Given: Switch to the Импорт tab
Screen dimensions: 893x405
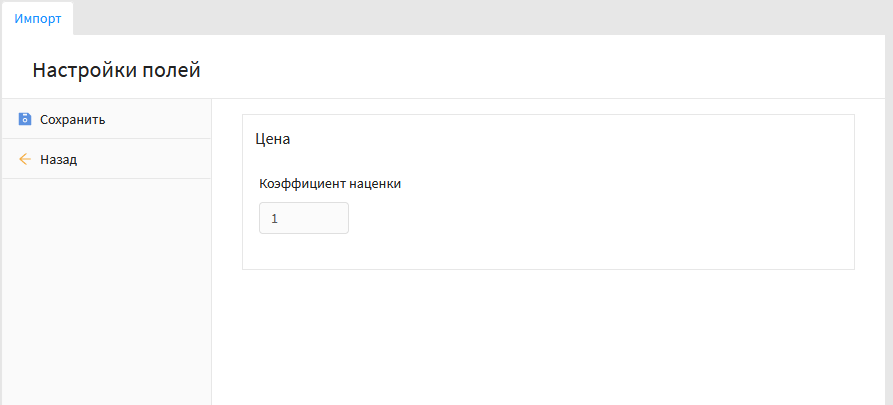Looking at the screenshot, I should click(38, 18).
